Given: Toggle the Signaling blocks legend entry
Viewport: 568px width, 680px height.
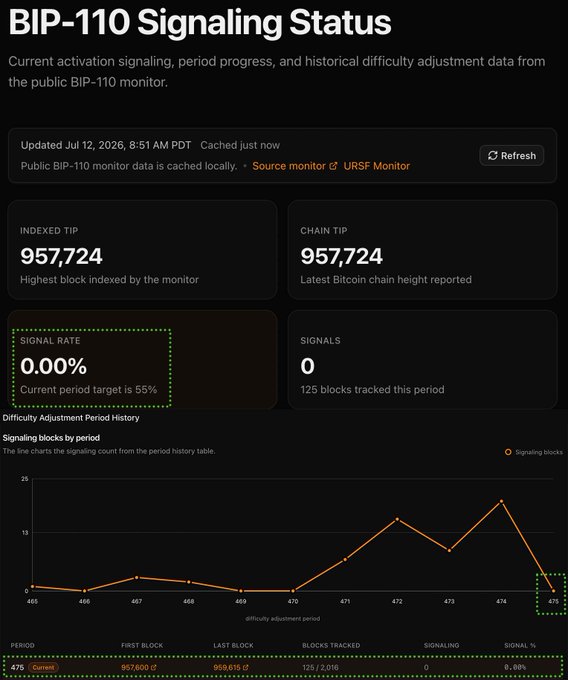Looking at the screenshot, I should [x=534, y=452].
